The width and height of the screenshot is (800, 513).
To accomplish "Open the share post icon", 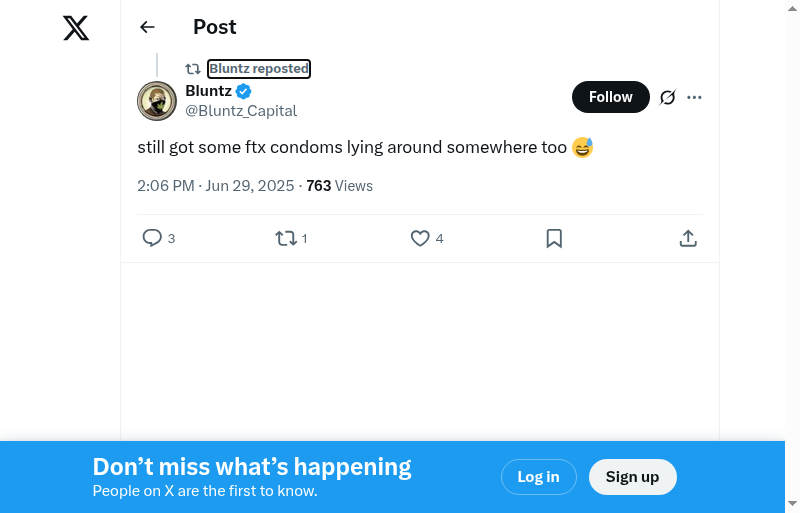I will click(x=688, y=238).
